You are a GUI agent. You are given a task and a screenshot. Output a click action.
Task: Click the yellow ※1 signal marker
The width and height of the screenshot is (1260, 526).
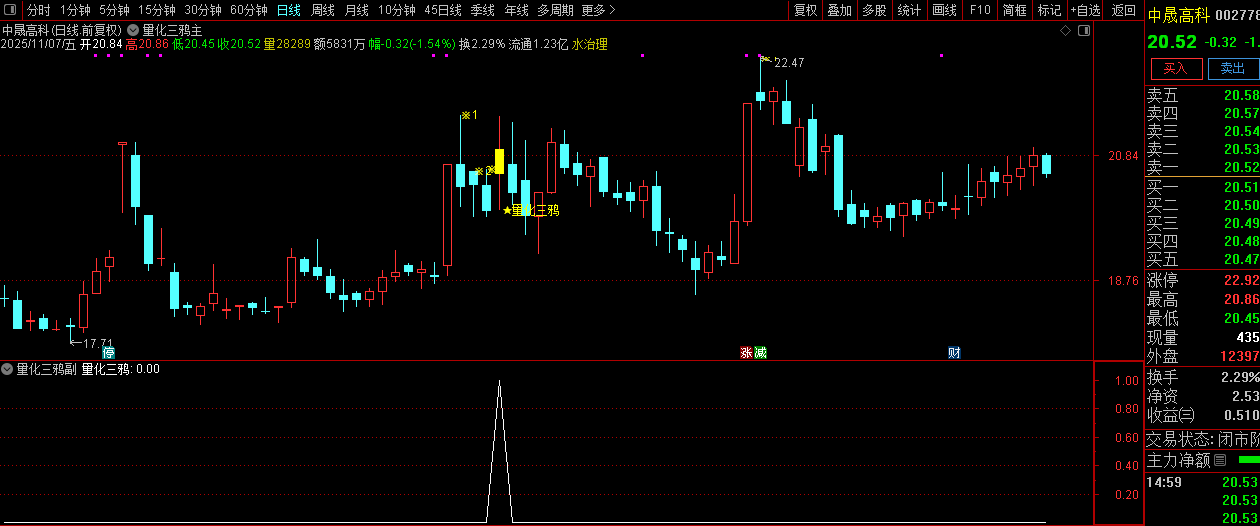[469, 115]
